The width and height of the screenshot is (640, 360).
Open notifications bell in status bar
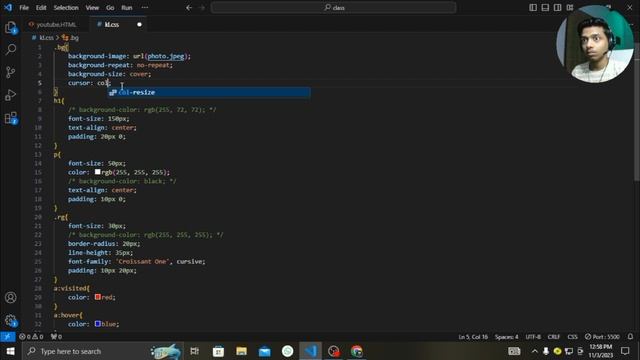[x=630, y=337]
